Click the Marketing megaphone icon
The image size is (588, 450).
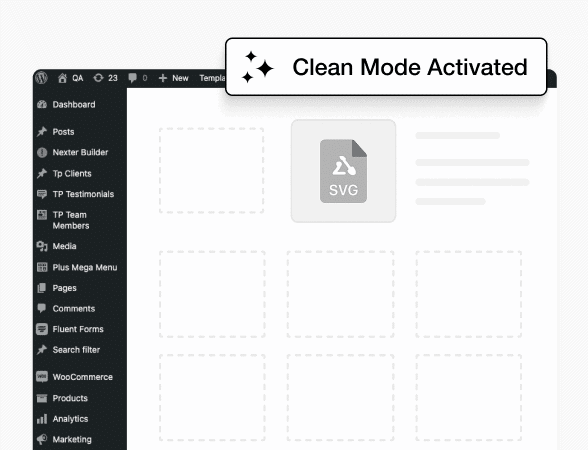pos(42,439)
